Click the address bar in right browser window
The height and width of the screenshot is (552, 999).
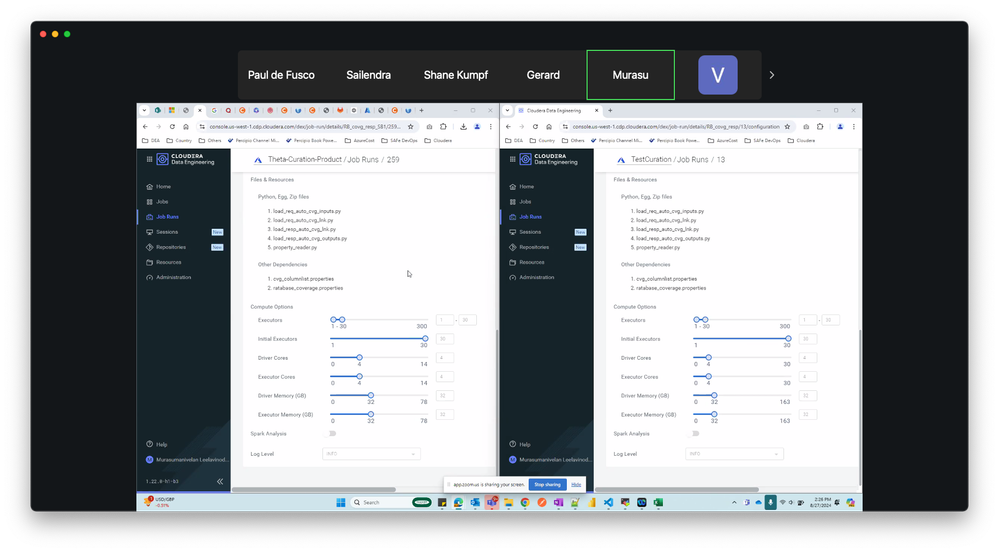pos(675,127)
